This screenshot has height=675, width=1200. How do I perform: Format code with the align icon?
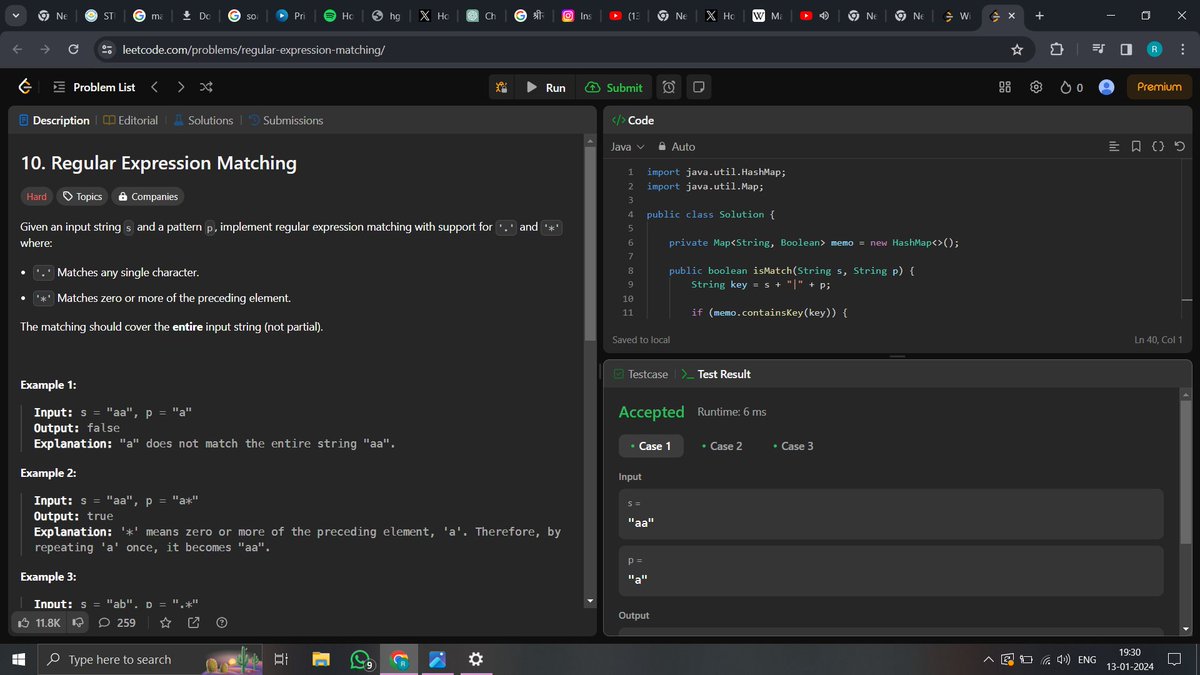[1115, 146]
